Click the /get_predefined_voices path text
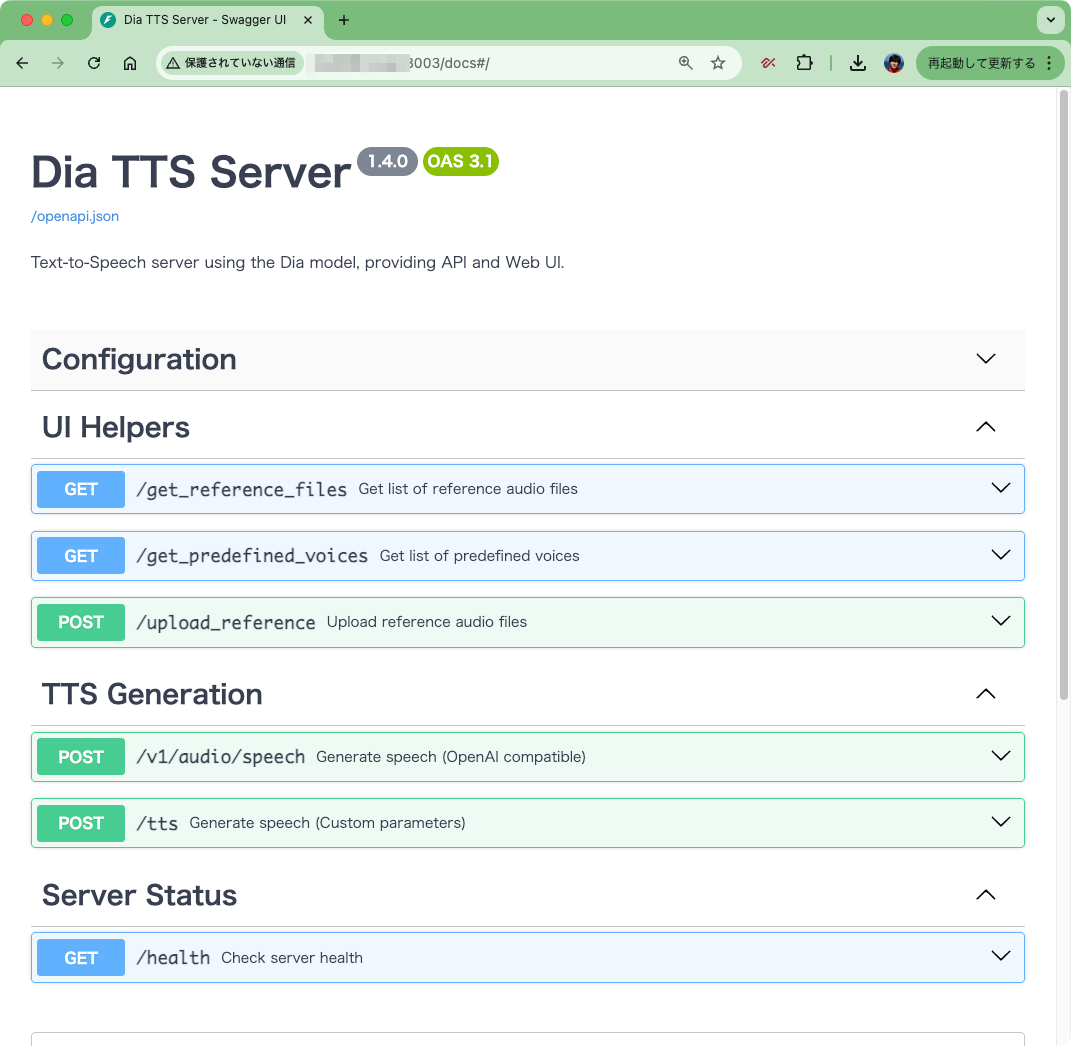This screenshot has width=1071, height=1046. point(252,555)
